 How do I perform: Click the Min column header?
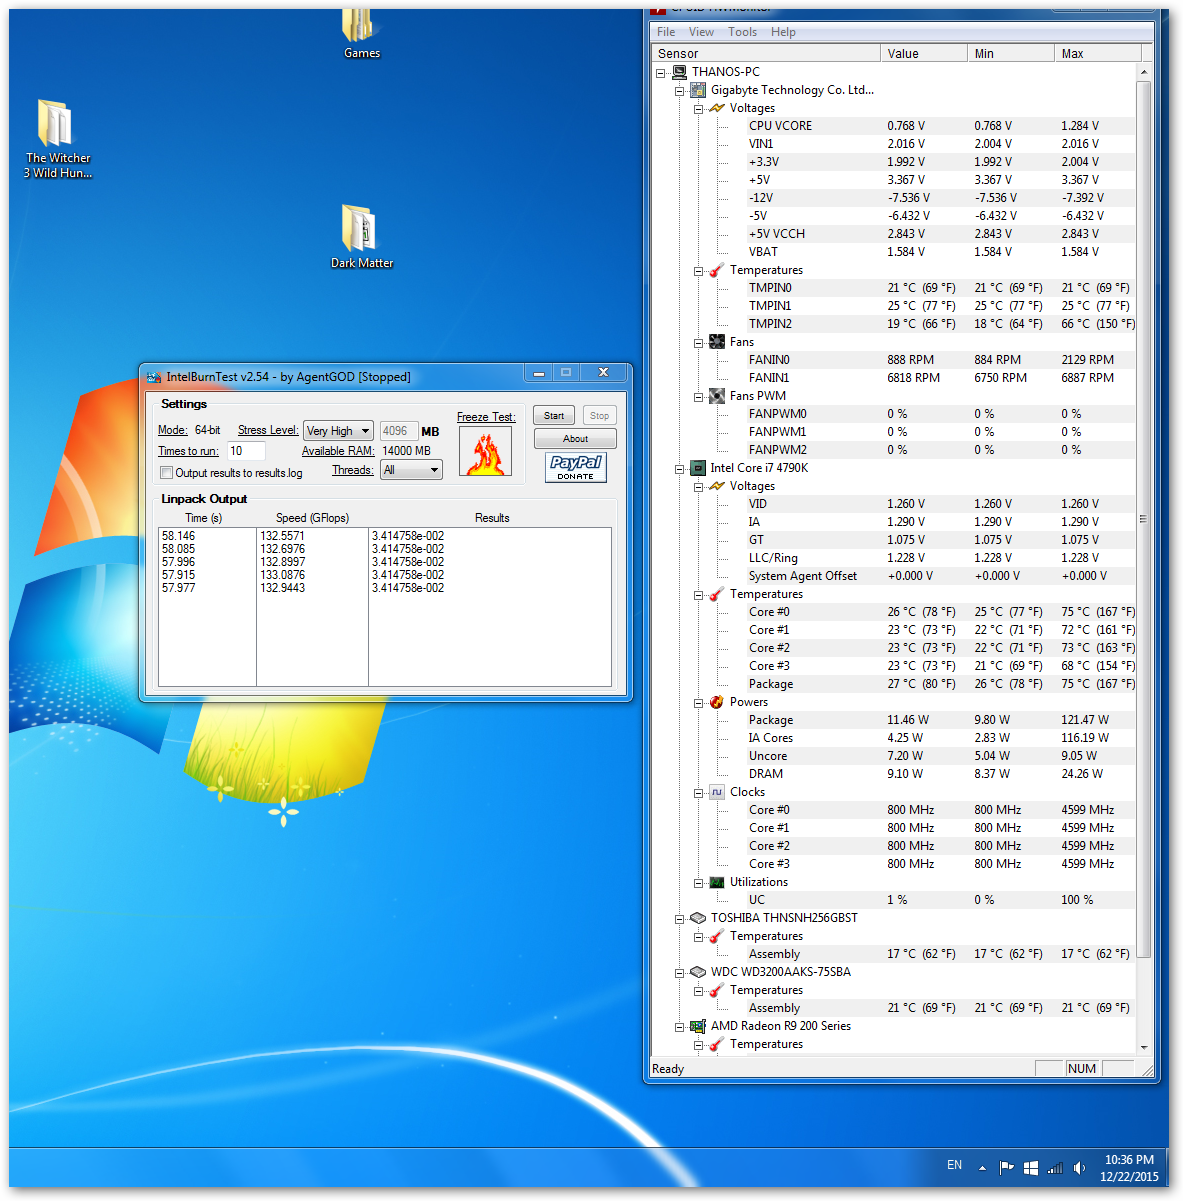pyautogui.click(x=1011, y=53)
